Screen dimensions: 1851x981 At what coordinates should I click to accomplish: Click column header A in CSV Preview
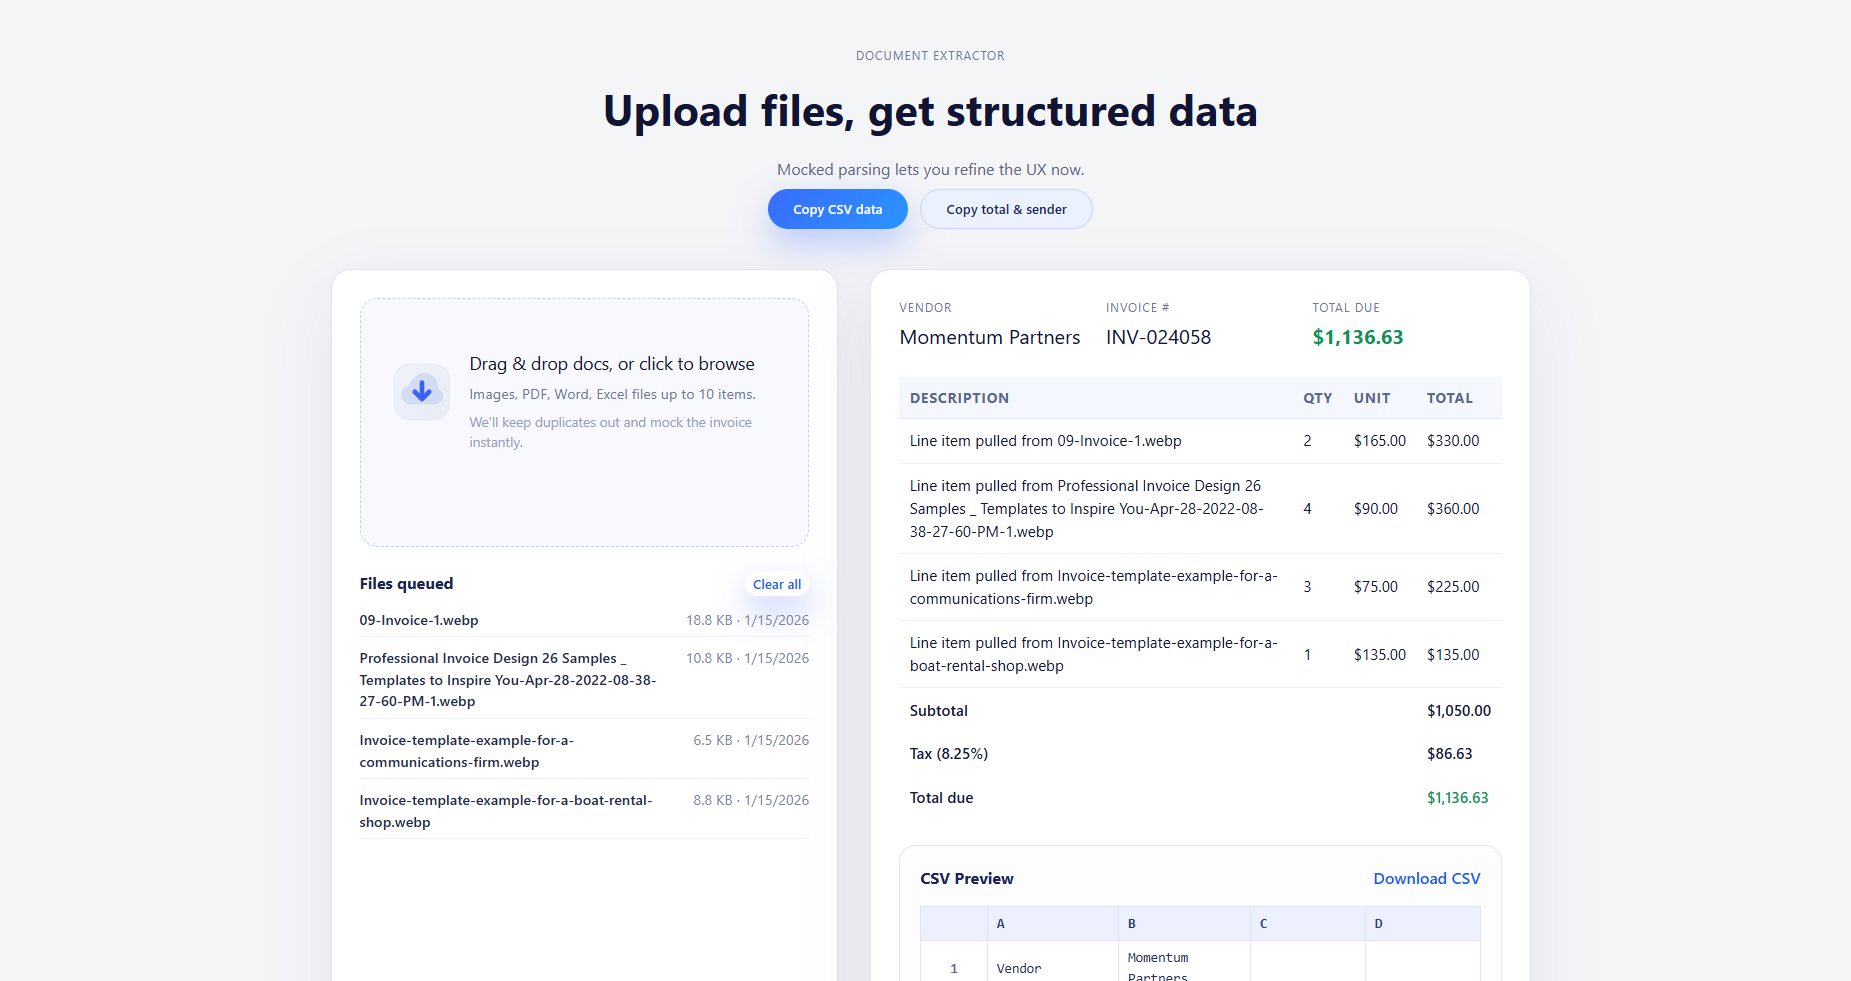(1000, 923)
